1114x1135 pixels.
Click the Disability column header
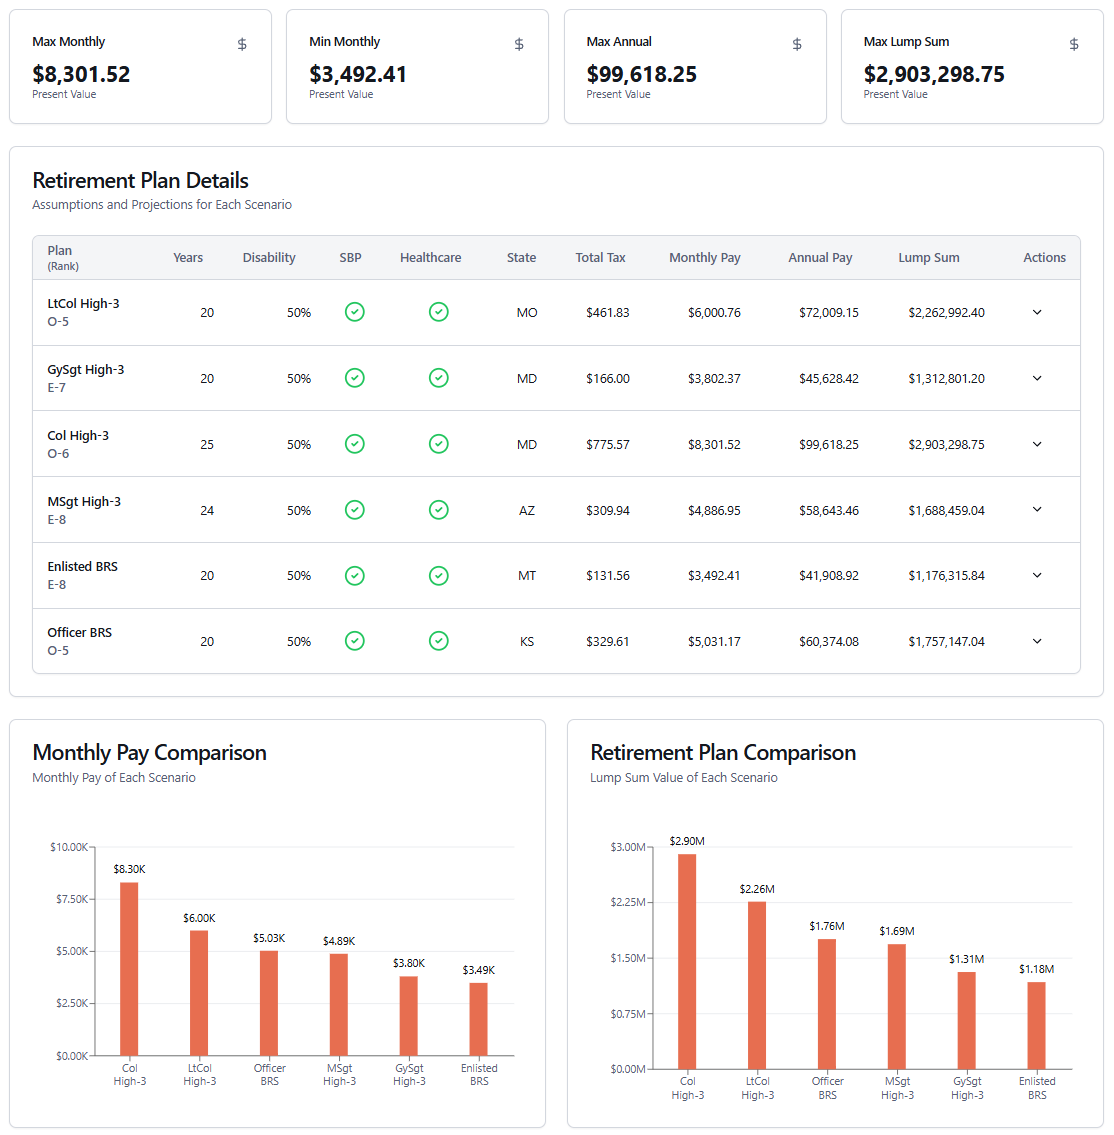[269, 258]
